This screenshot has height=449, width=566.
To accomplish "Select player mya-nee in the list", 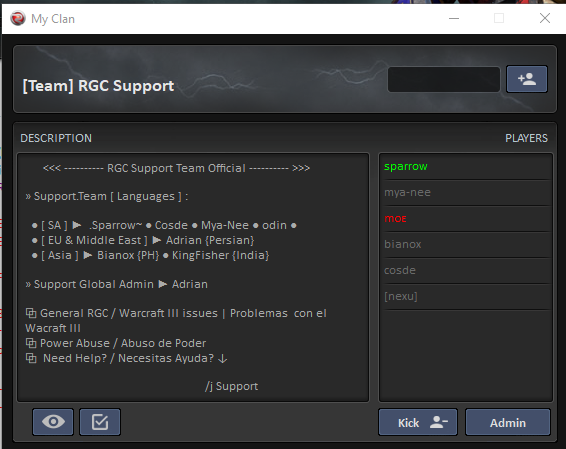I will click(467, 193).
